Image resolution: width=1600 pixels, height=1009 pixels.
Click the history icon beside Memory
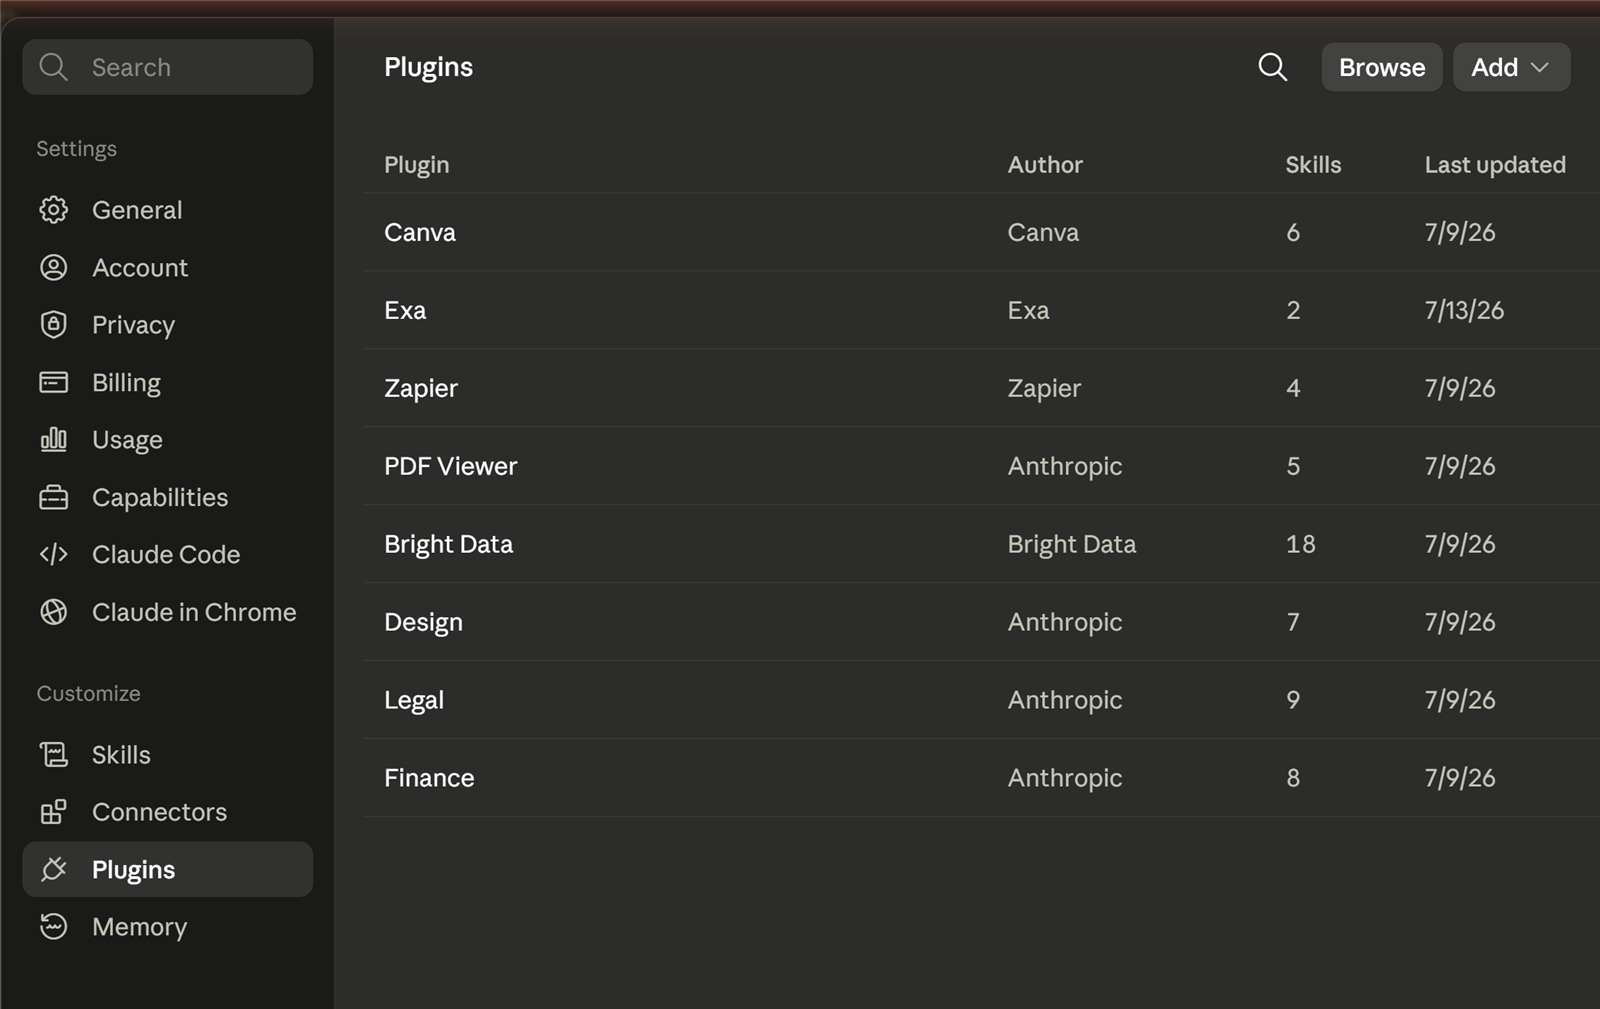(x=54, y=927)
